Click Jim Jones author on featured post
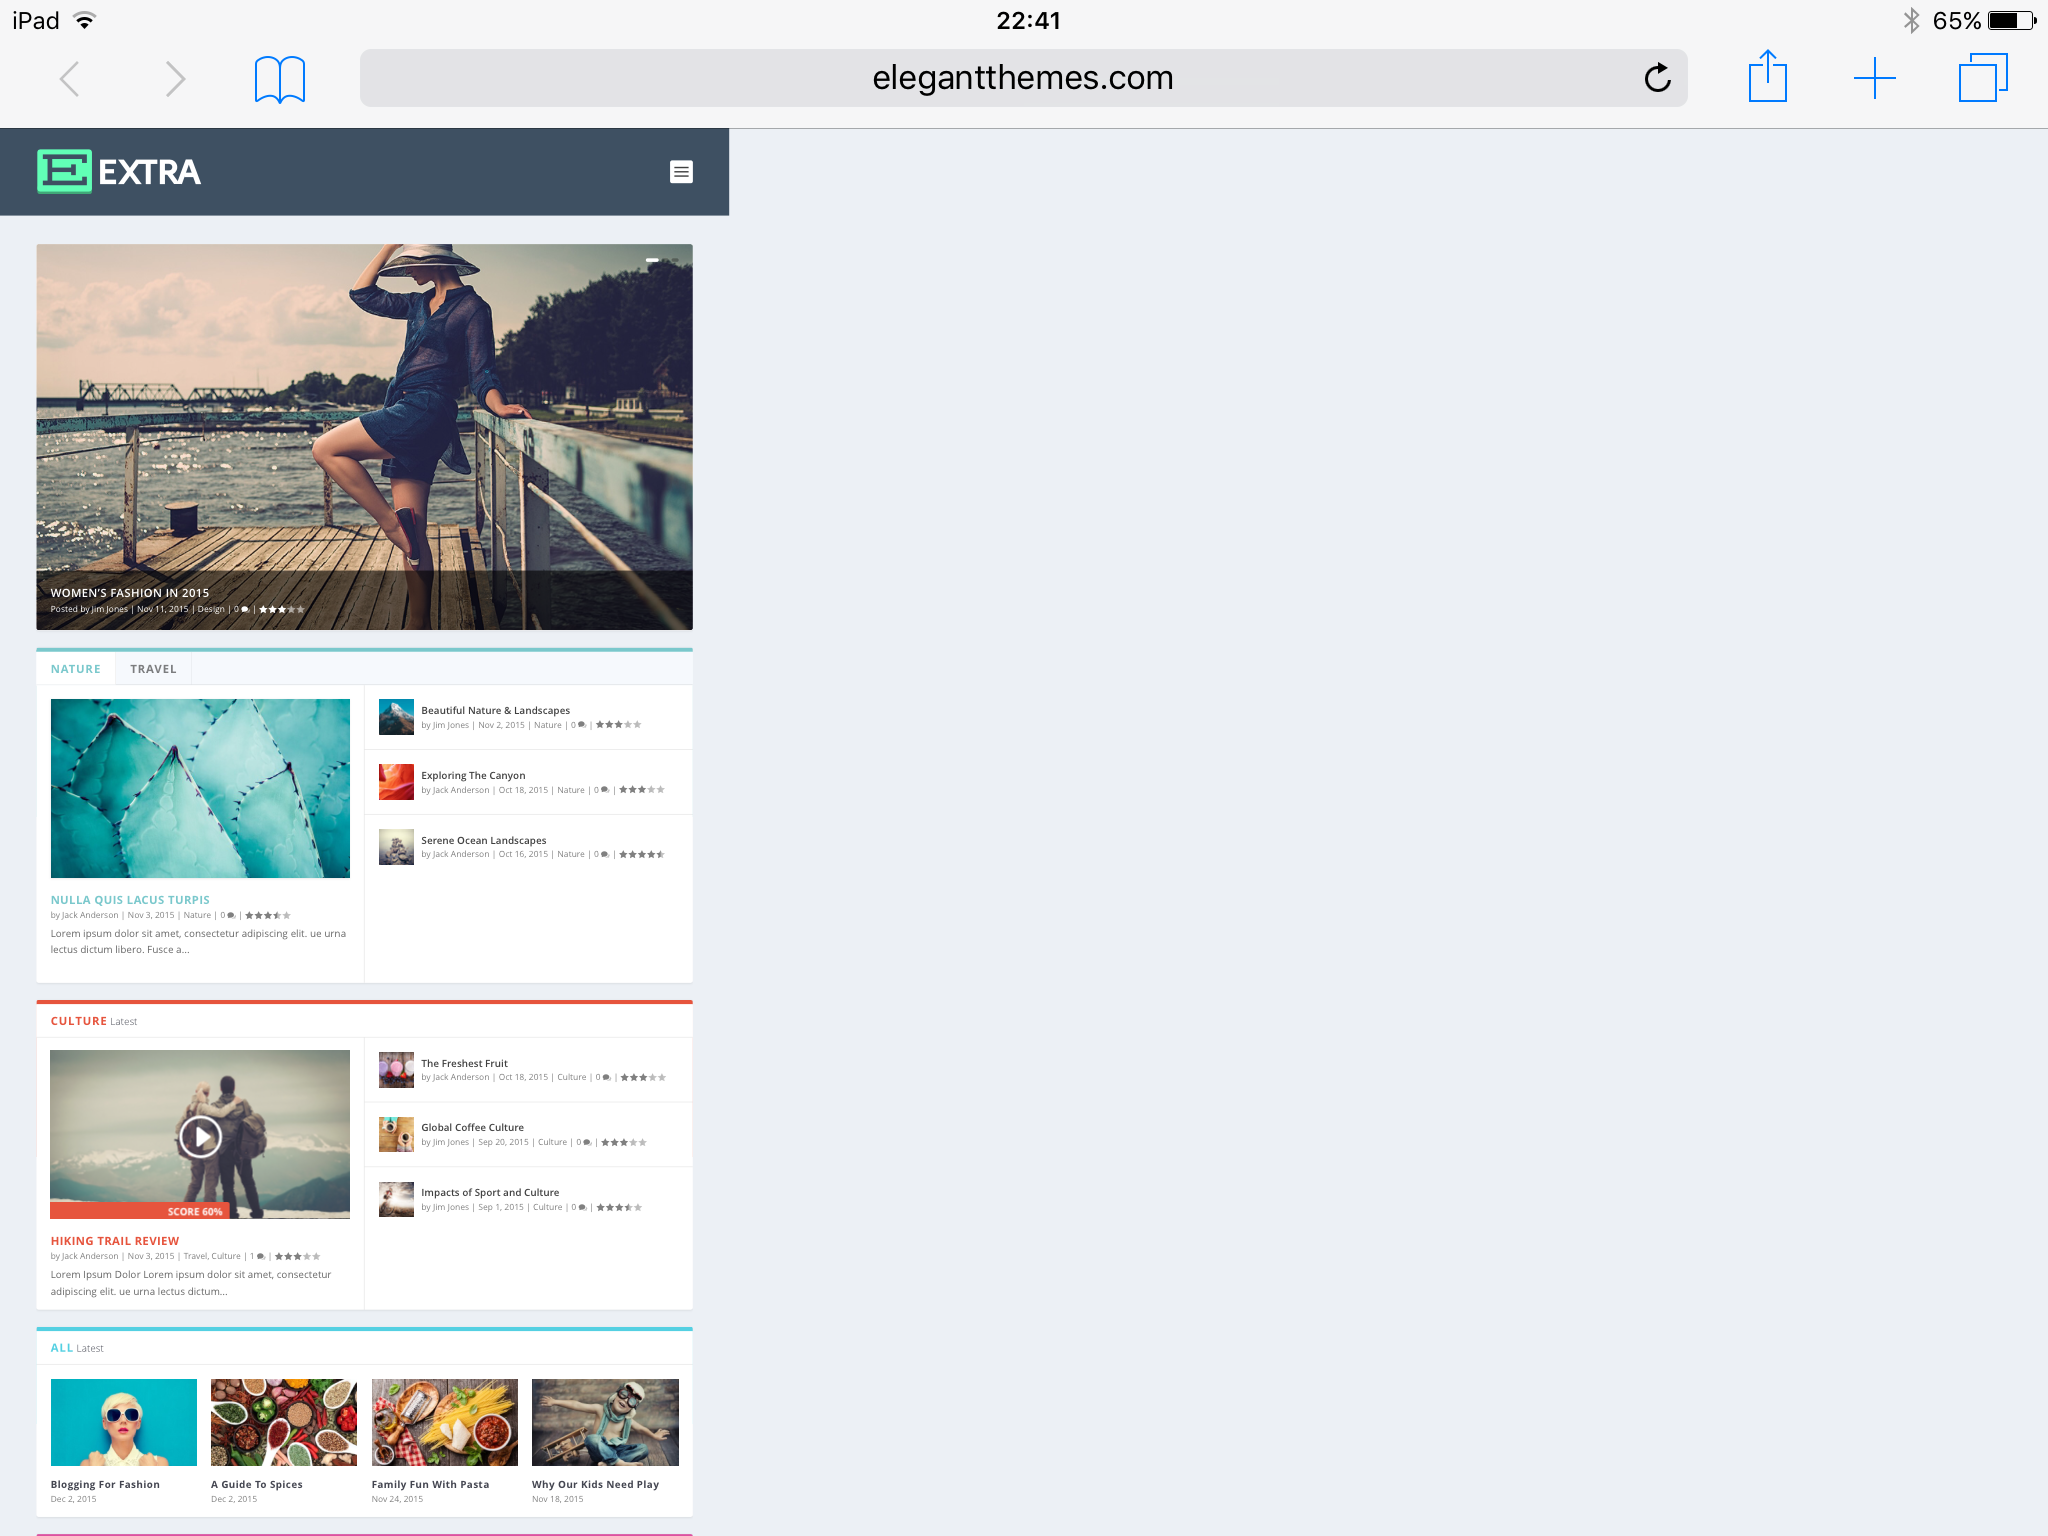The width and height of the screenshot is (2048, 1536). click(110, 609)
